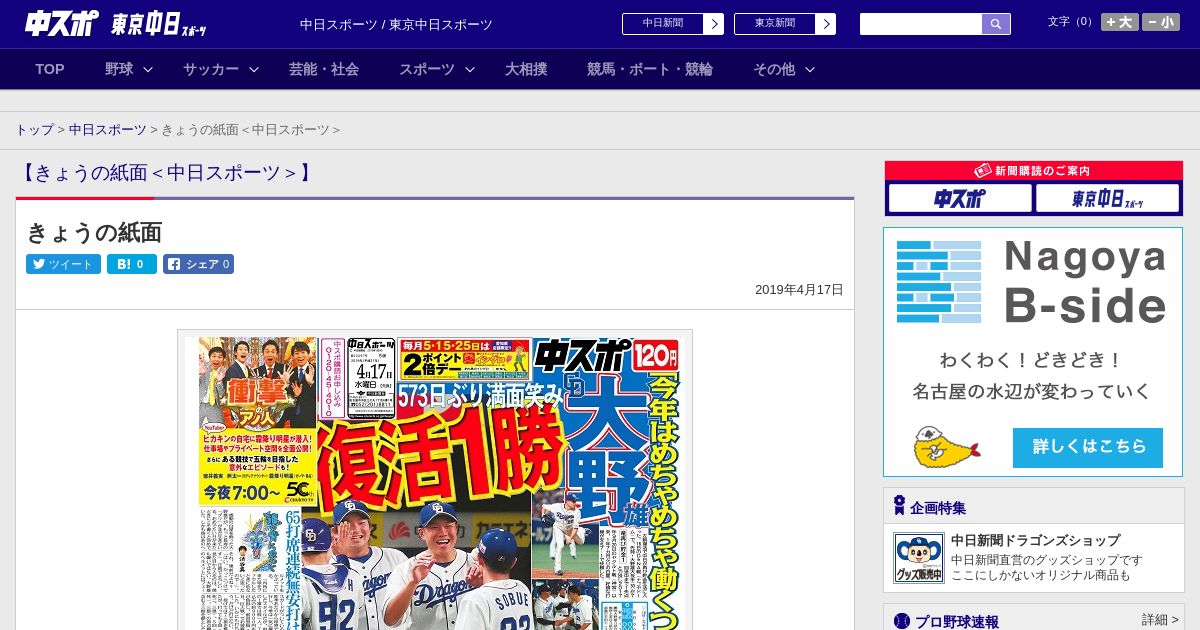Decrease font size with －小 button

[x=1161, y=22]
